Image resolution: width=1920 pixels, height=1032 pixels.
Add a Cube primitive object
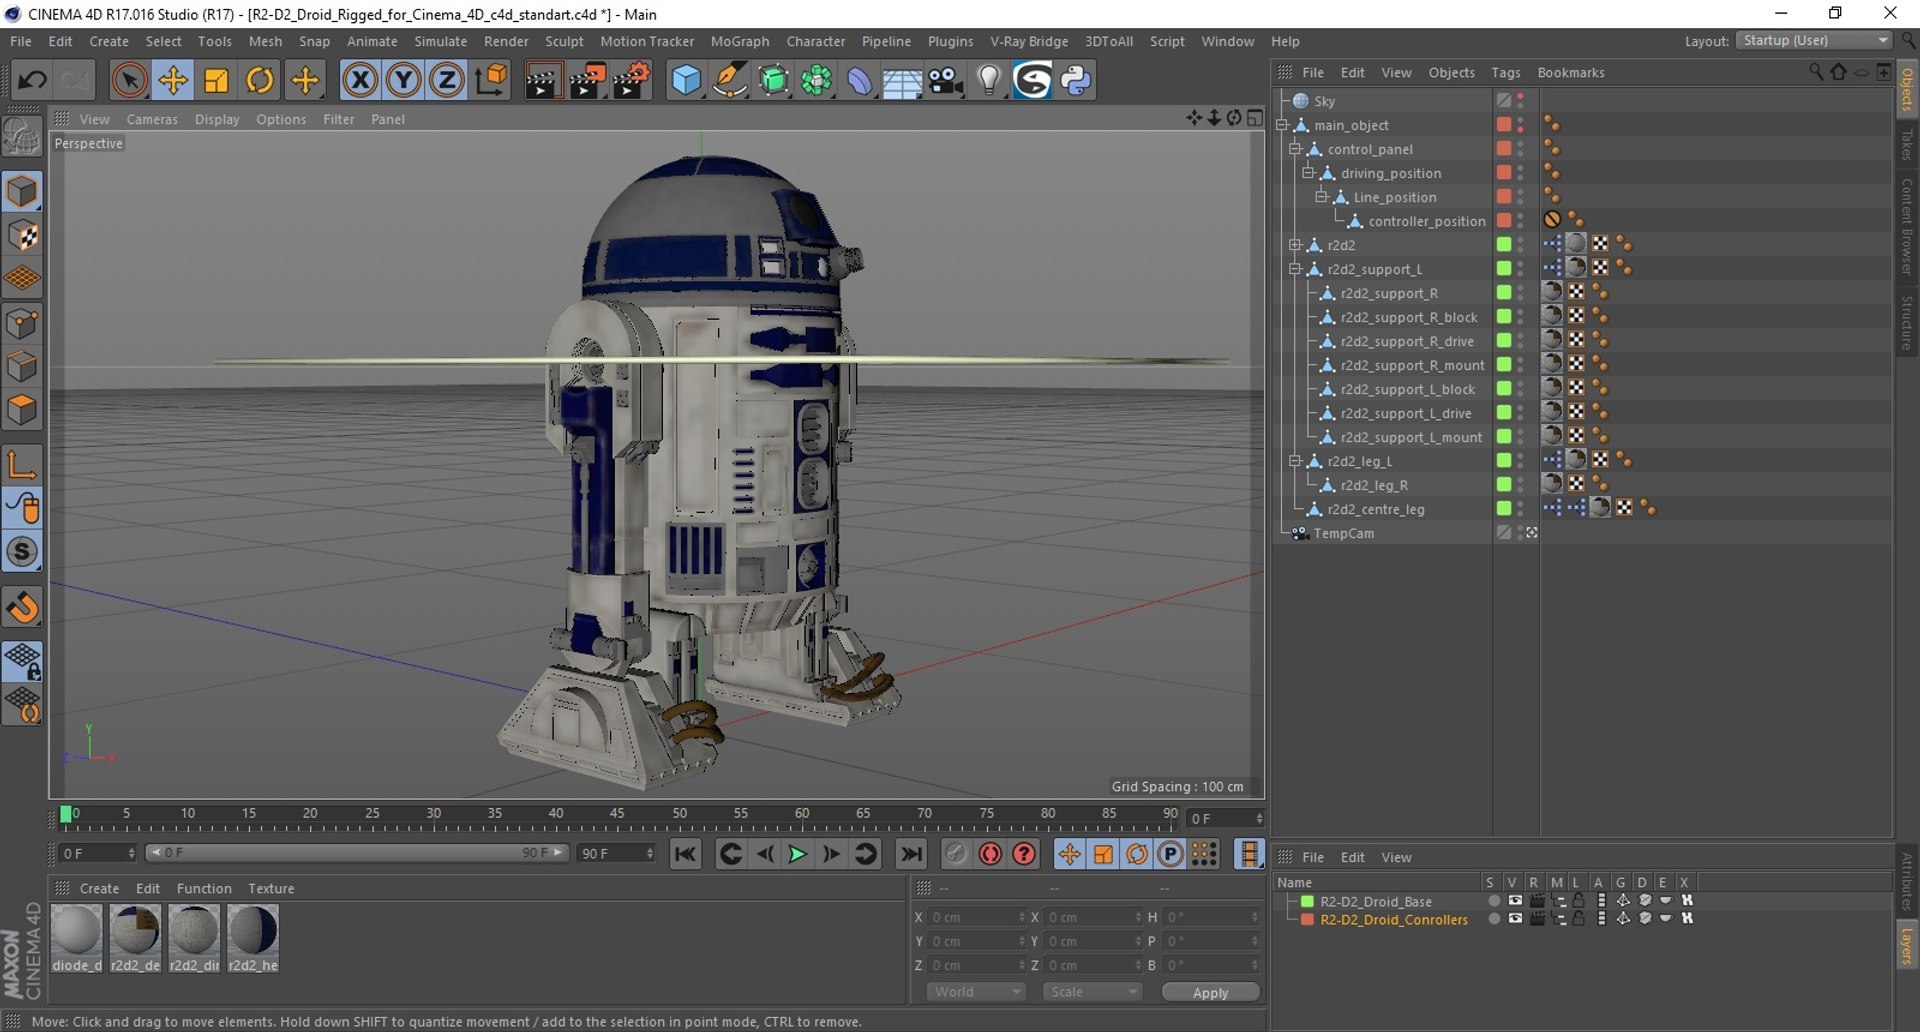point(686,80)
